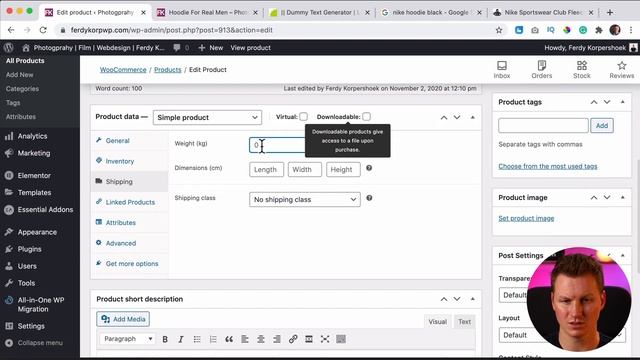Click the WordPress logo in admin bar
The width and height of the screenshot is (640, 360).
click(9, 48)
